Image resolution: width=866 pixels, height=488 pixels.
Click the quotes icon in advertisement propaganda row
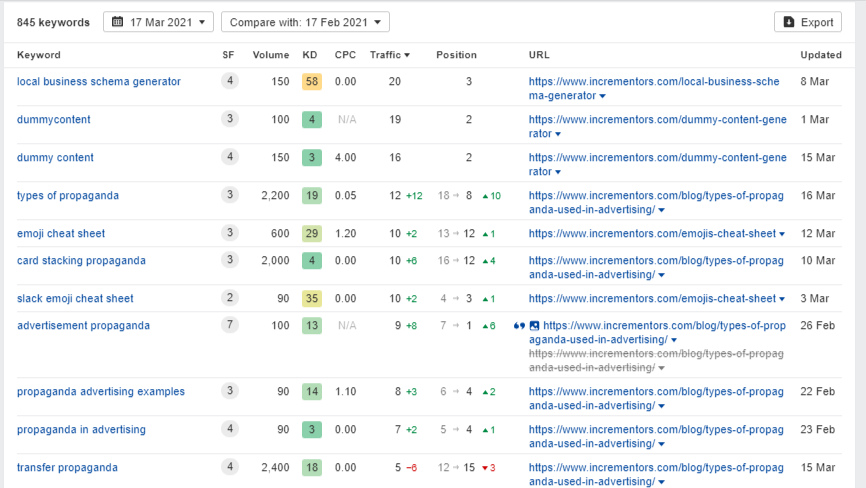click(519, 326)
